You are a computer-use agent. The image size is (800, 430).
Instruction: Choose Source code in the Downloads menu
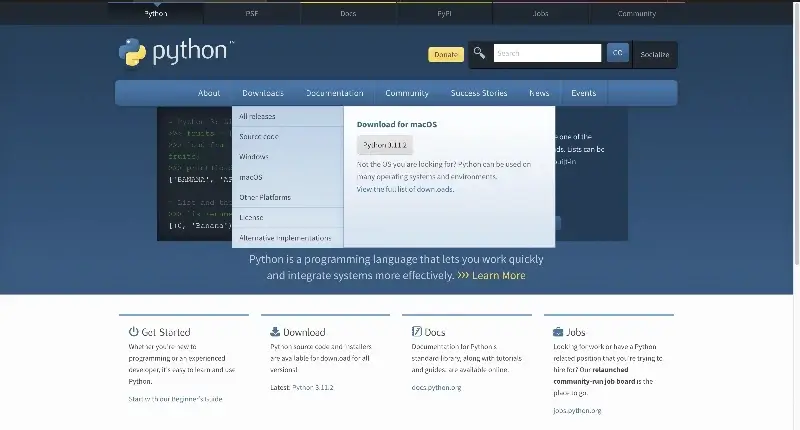click(259, 136)
